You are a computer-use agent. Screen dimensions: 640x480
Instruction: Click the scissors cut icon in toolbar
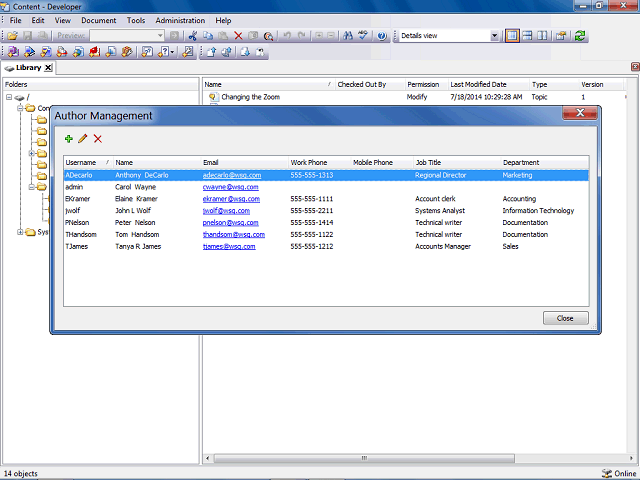[x=193, y=36]
